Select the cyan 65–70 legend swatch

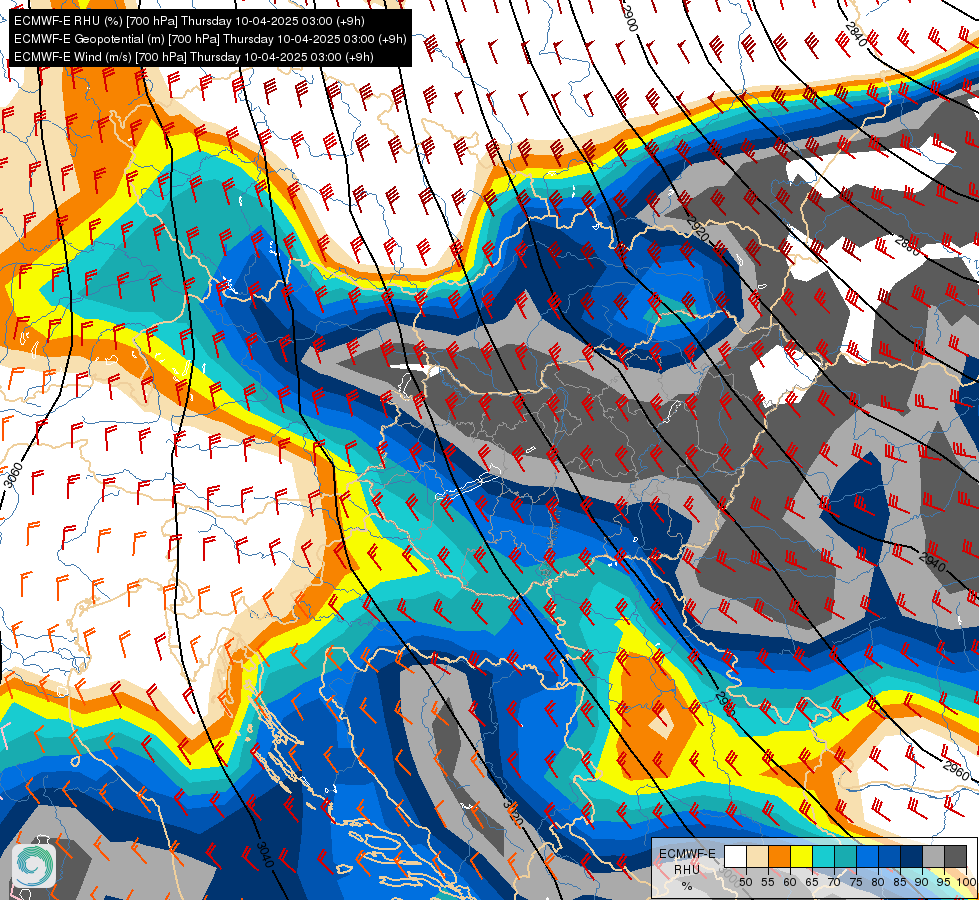[x=824, y=856]
